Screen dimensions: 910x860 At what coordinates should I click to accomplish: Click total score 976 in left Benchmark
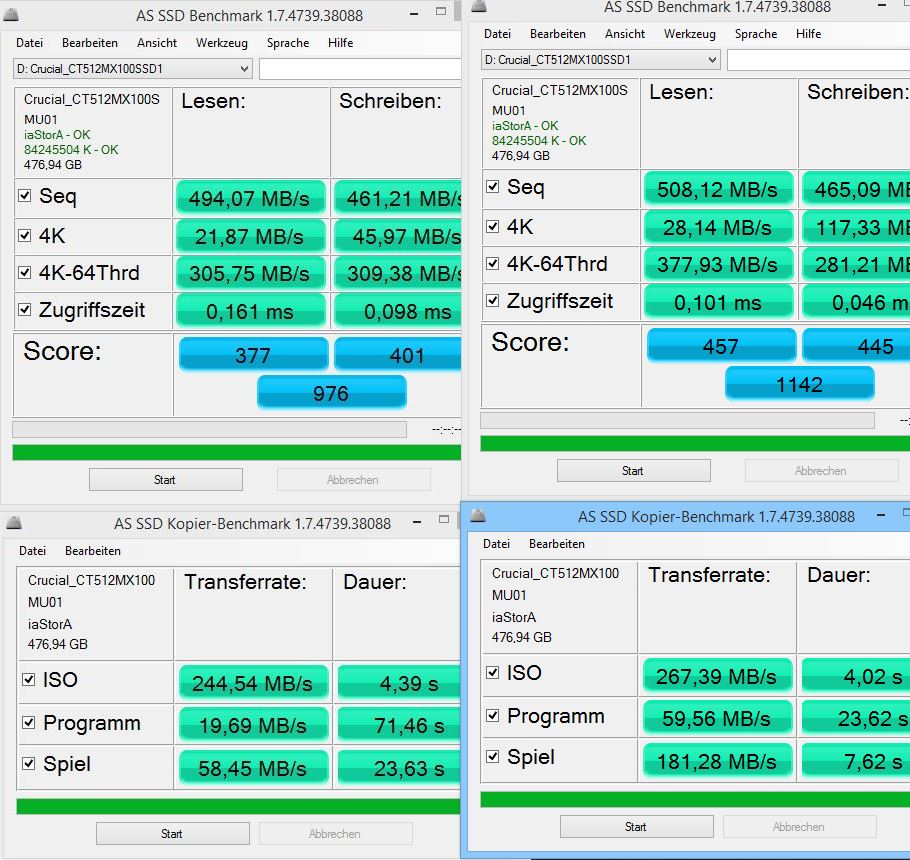pos(331,393)
